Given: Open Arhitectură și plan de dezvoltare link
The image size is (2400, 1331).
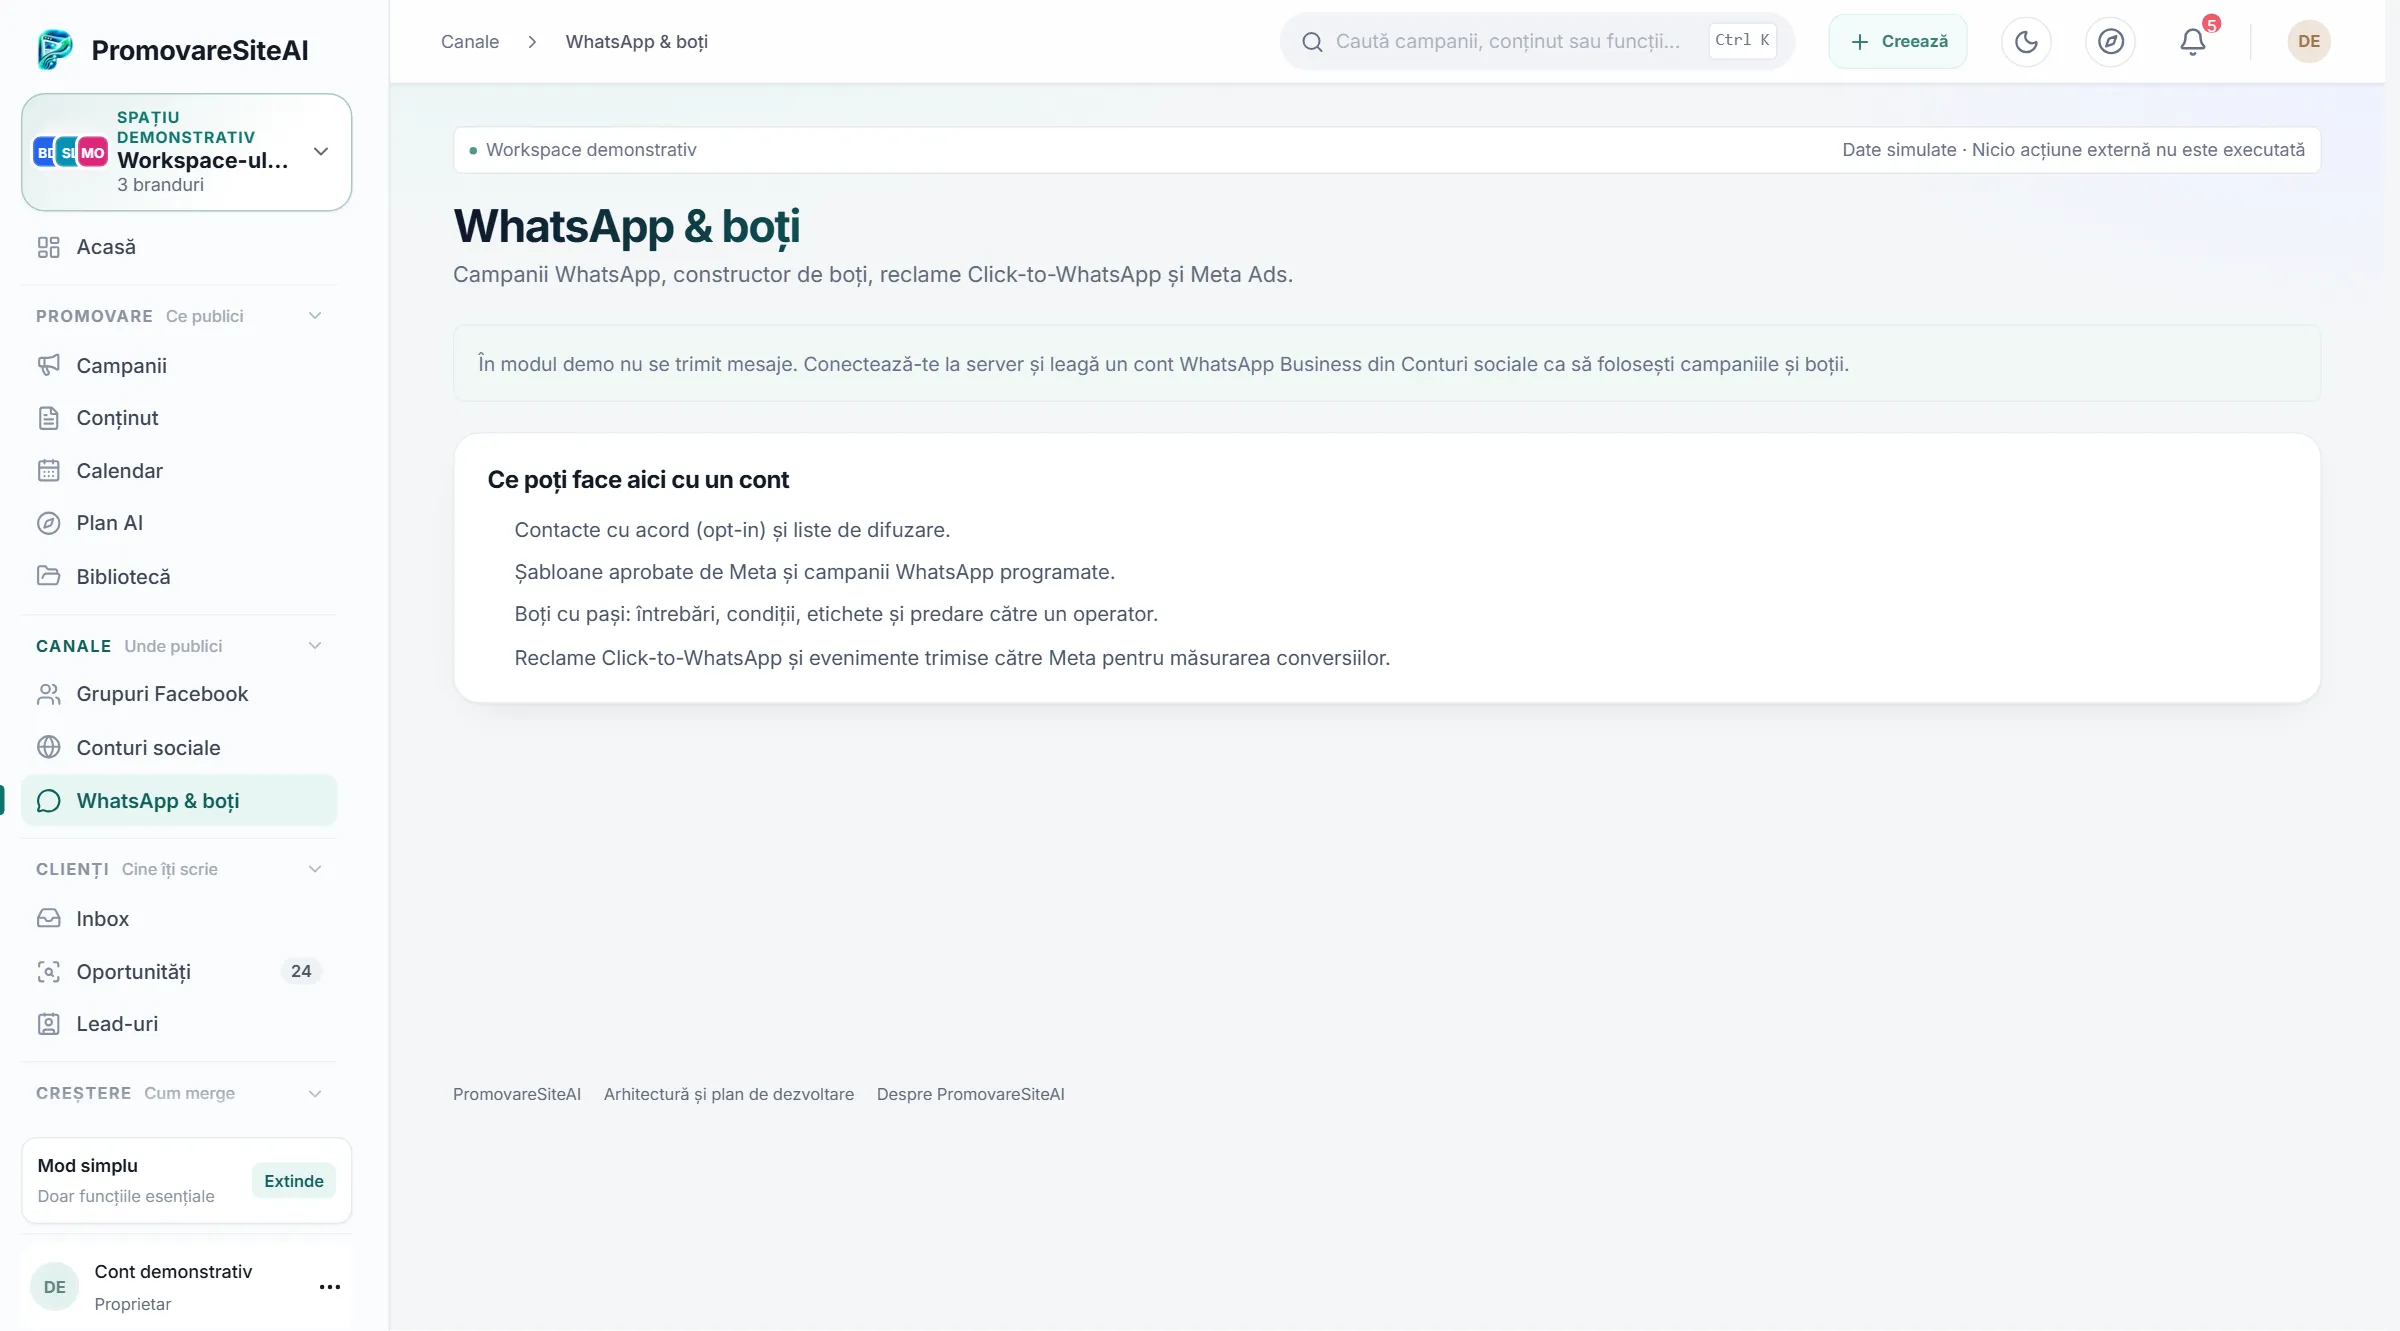Looking at the screenshot, I should coord(729,1094).
